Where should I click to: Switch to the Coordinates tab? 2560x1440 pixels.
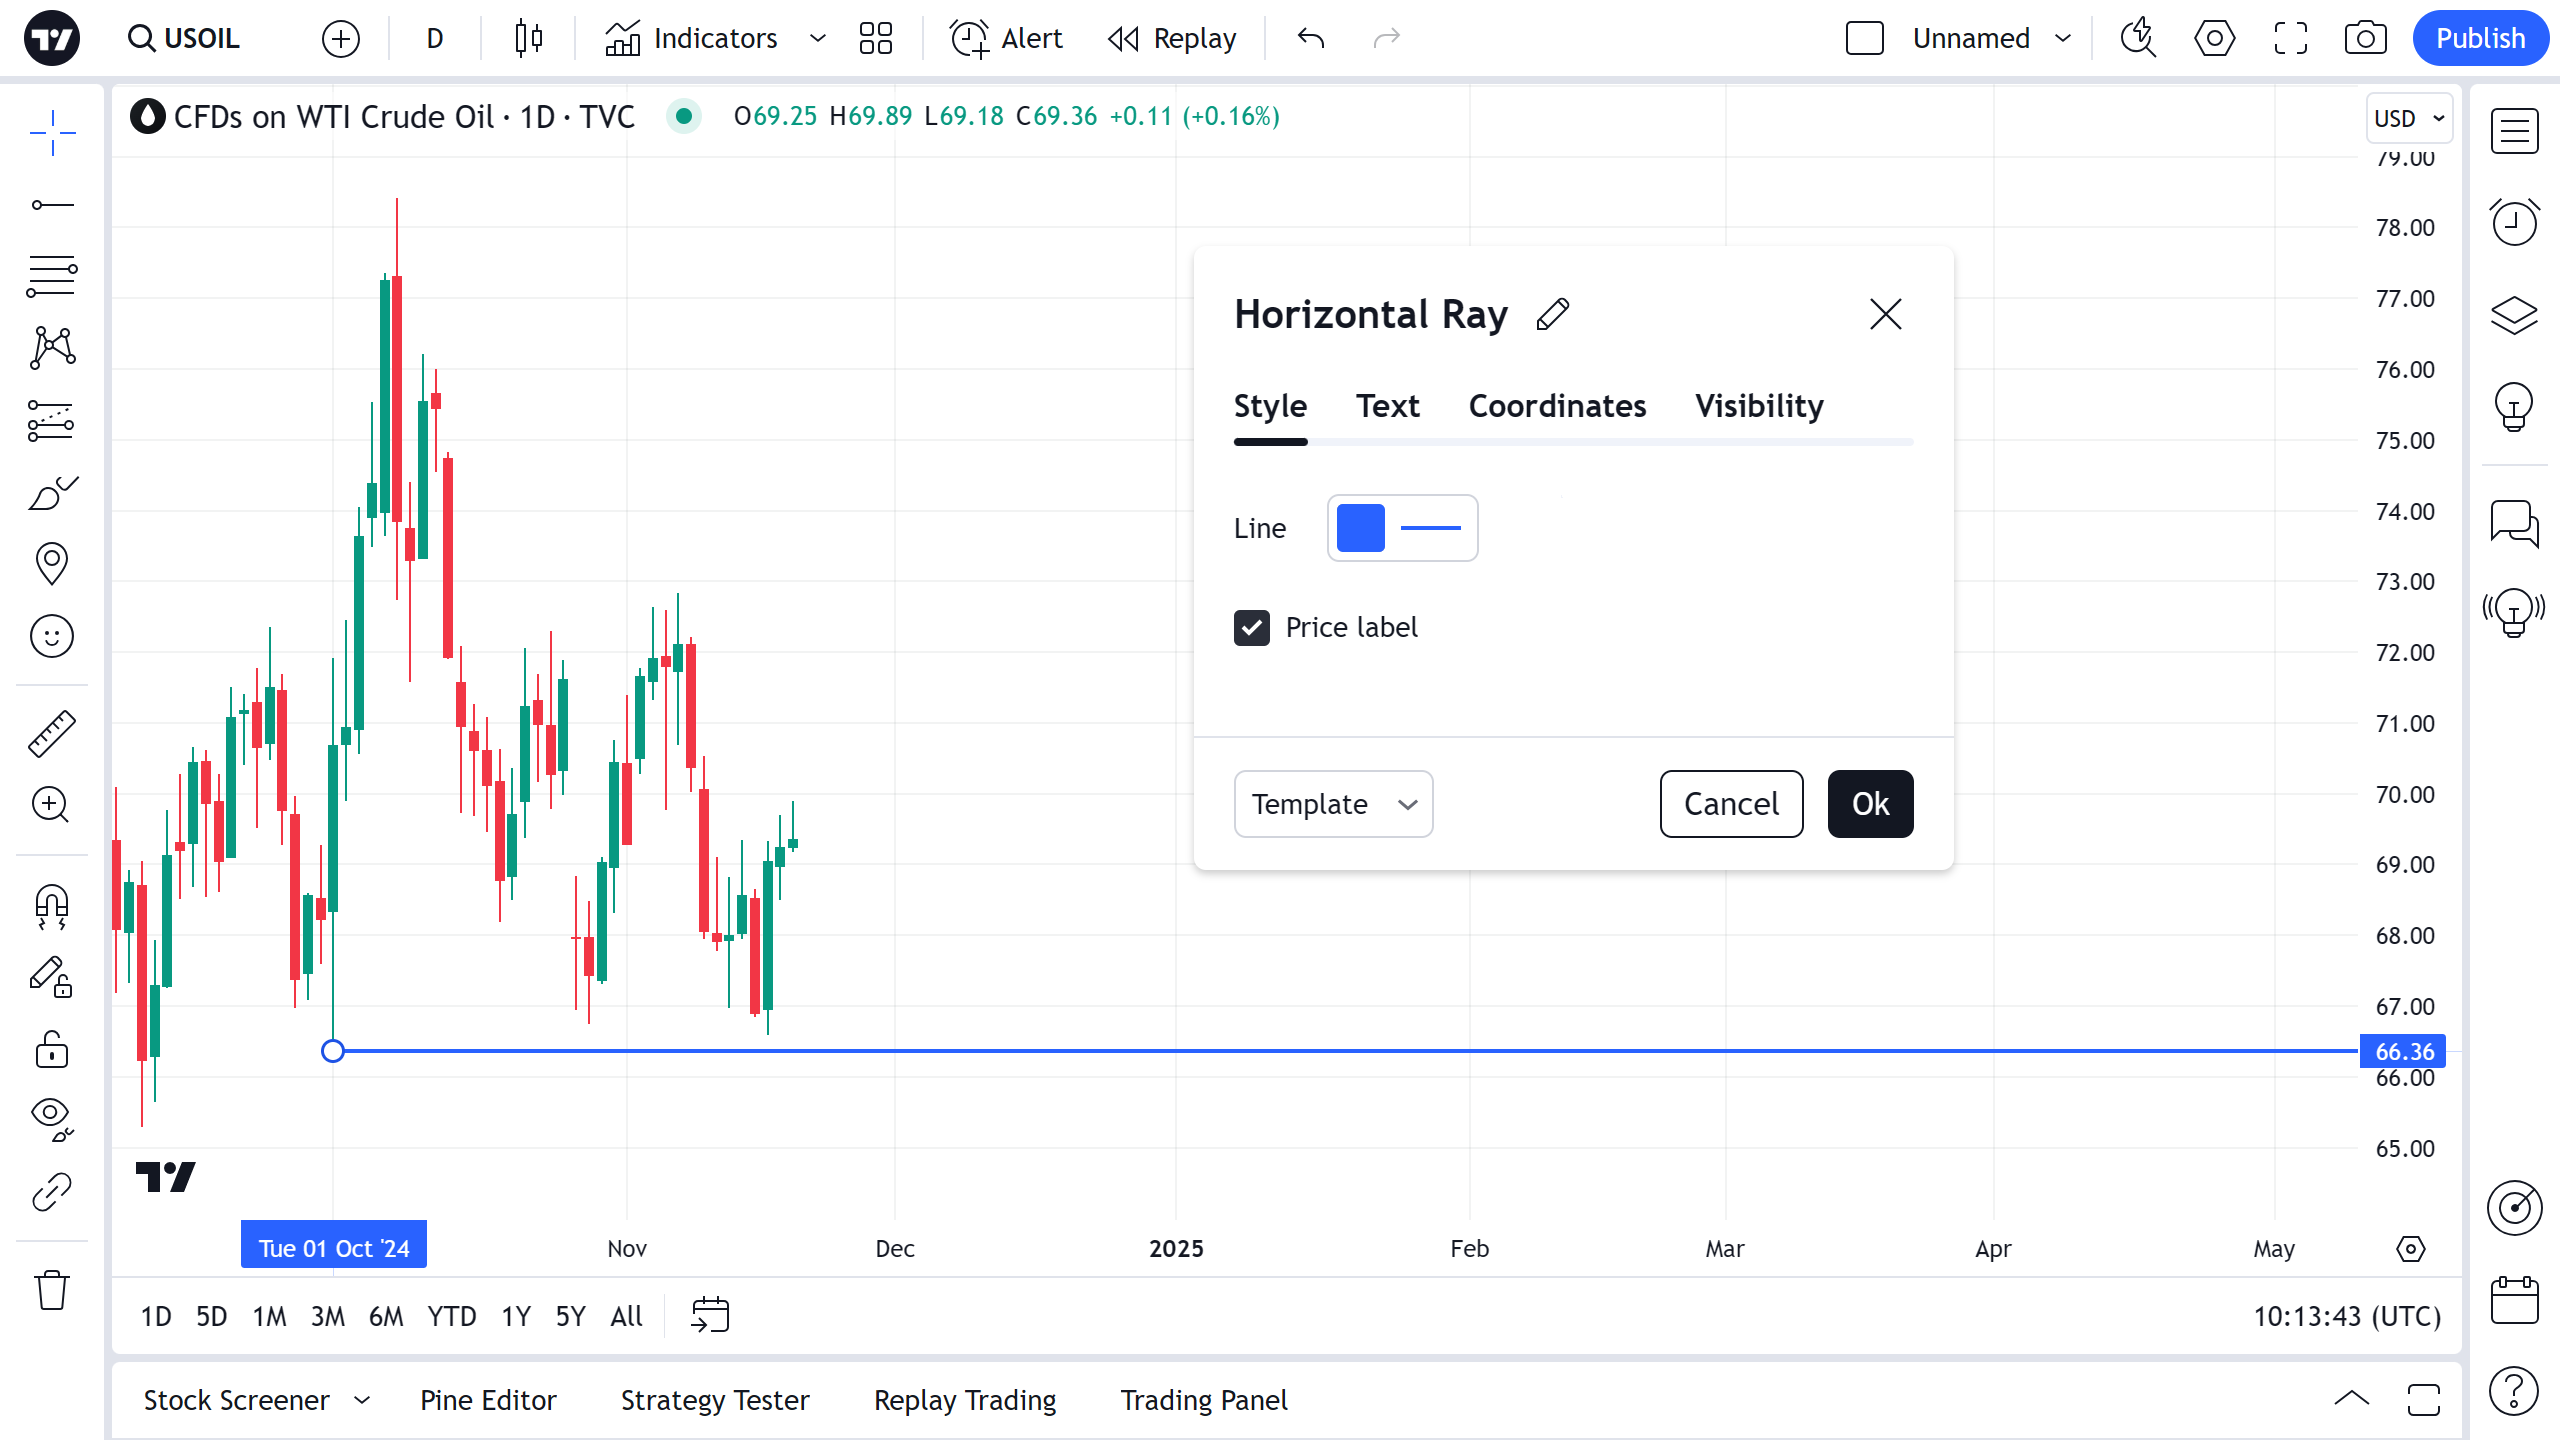1557,406
